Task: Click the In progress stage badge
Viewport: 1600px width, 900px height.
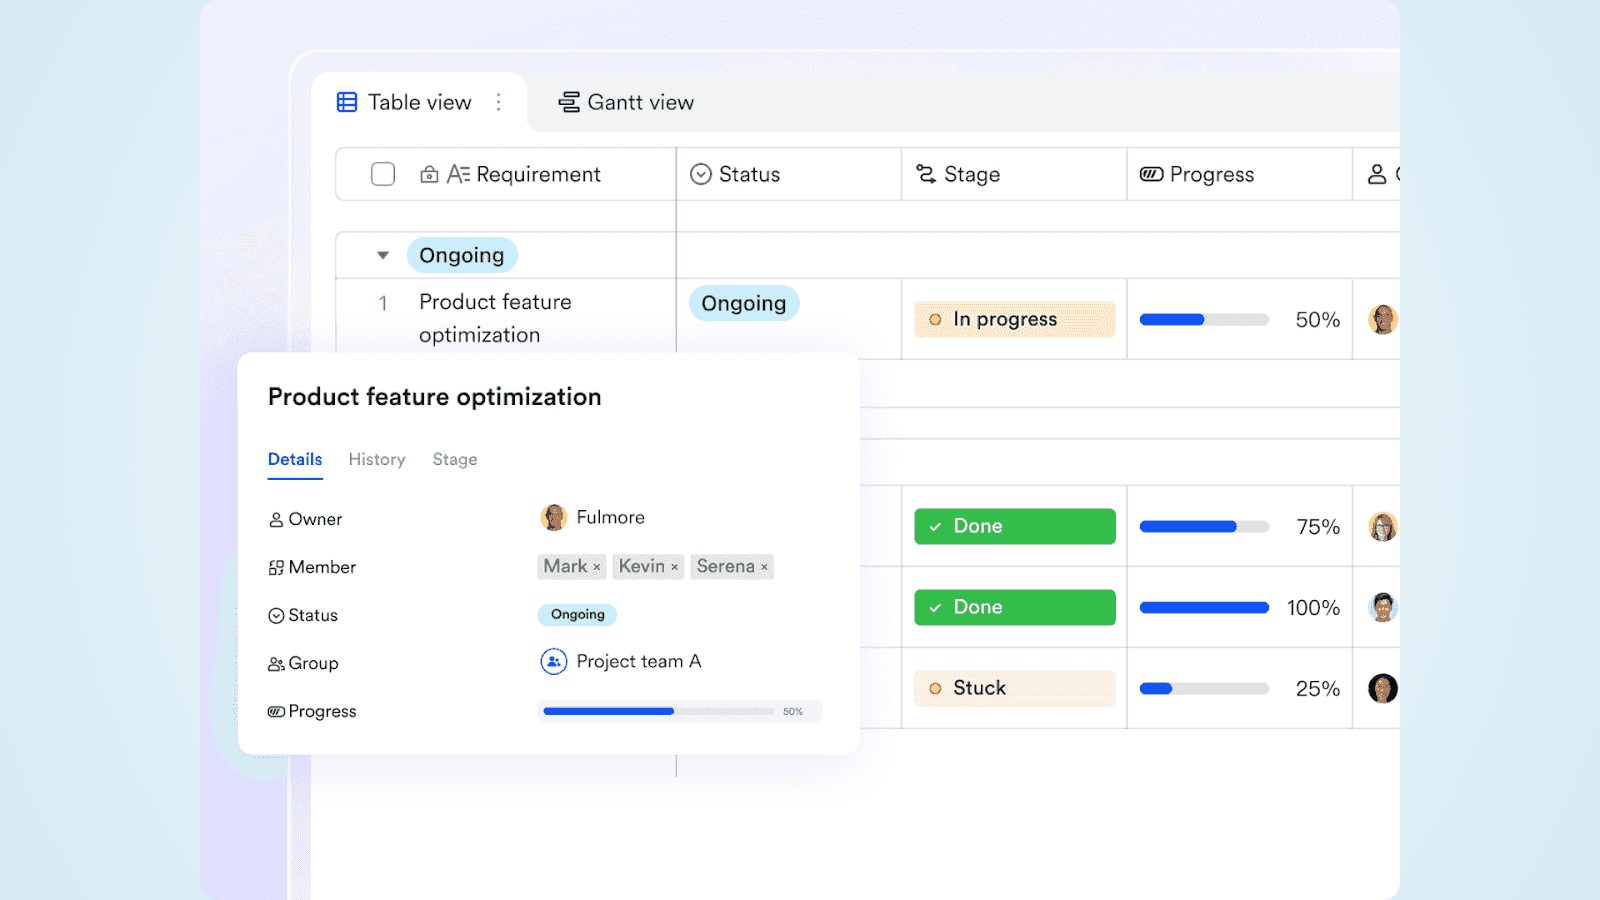Action: pyautogui.click(x=1013, y=319)
